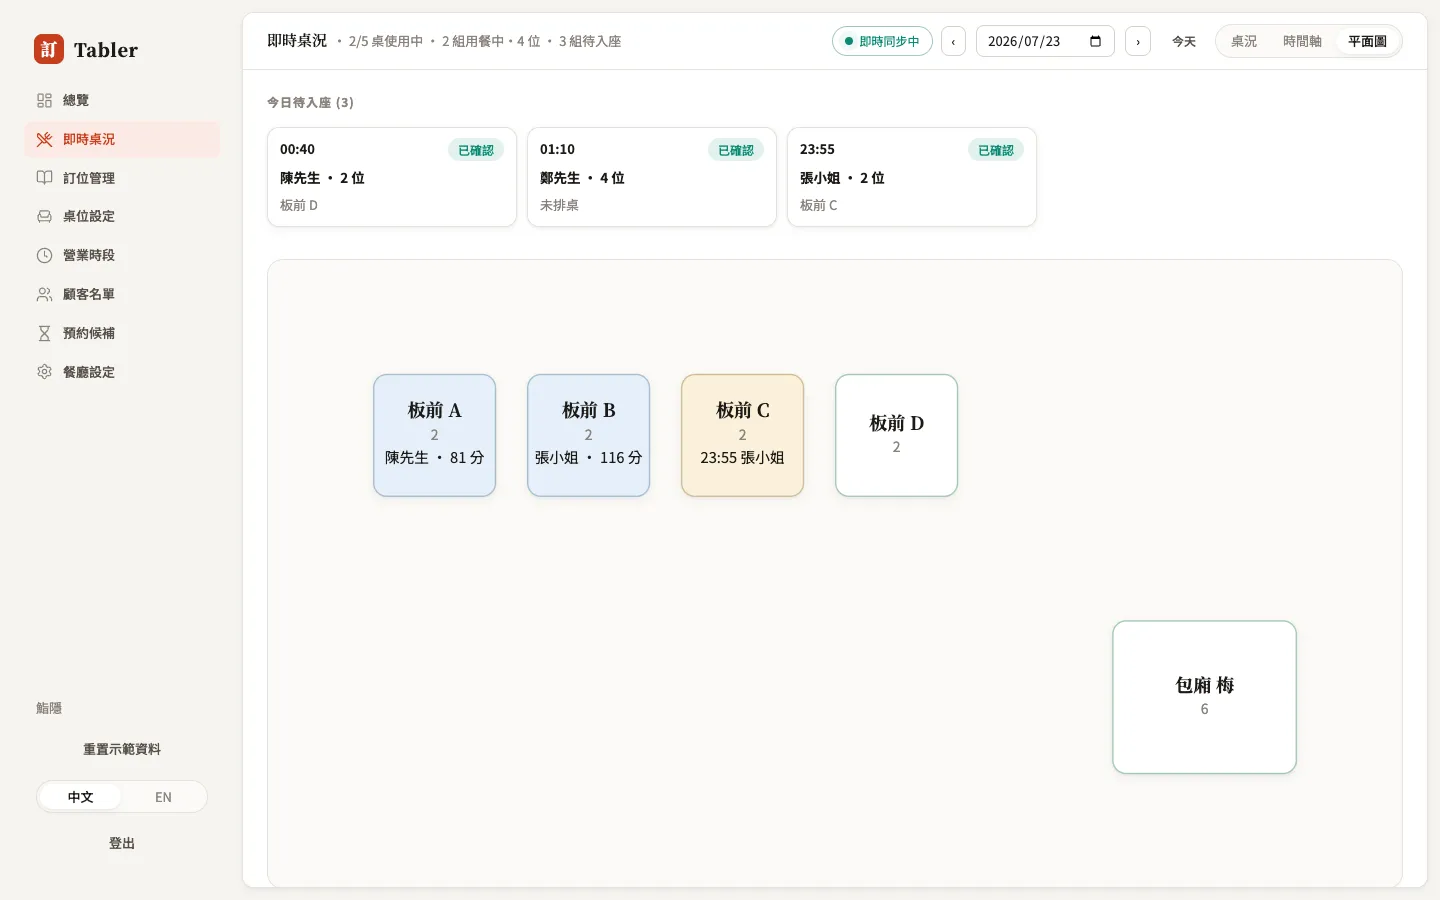Click the 張小姐 ・ 116 分 text on 板前 B

click(589, 457)
